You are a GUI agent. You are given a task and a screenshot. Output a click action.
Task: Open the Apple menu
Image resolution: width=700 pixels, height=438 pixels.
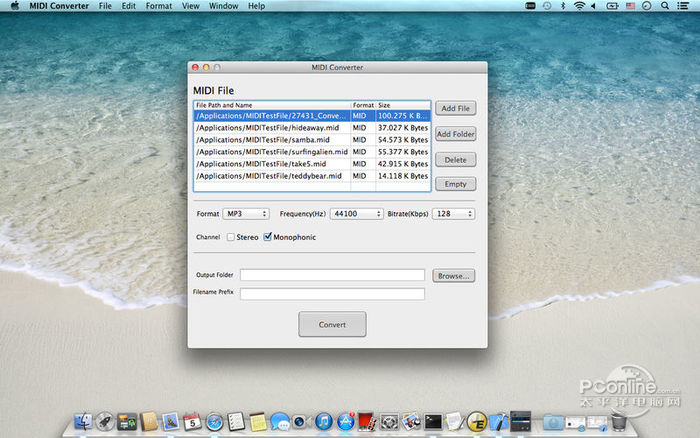pos(14,6)
